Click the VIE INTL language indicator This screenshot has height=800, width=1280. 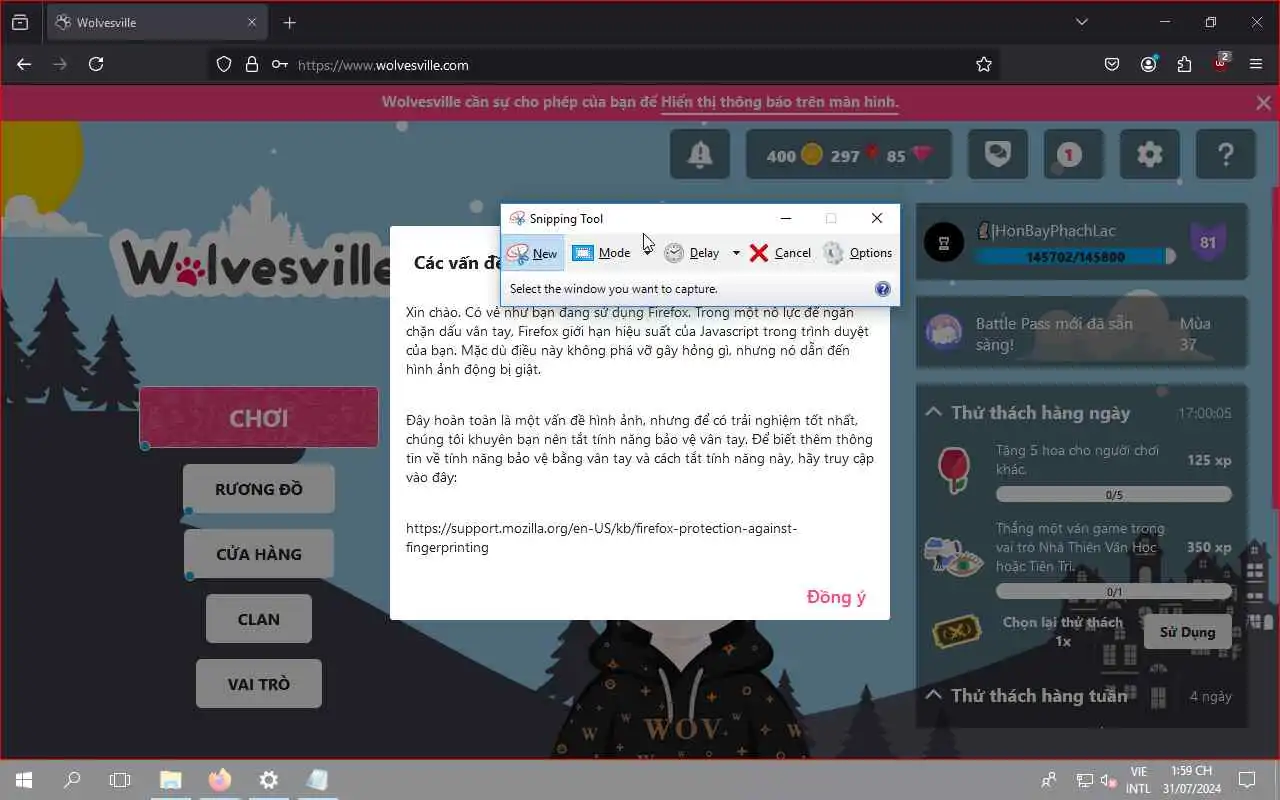tap(1138, 780)
